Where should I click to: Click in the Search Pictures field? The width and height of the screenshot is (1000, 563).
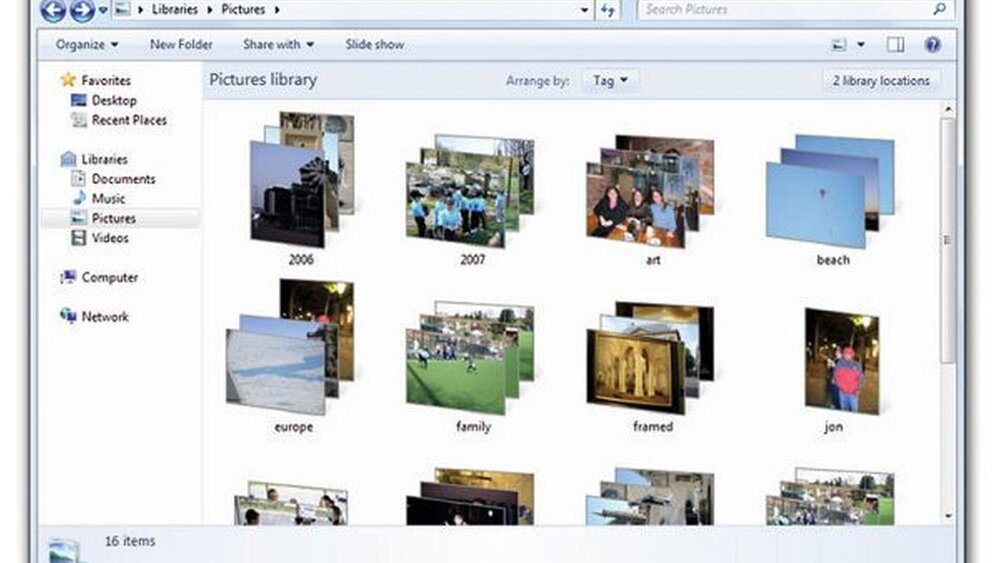tap(780, 10)
